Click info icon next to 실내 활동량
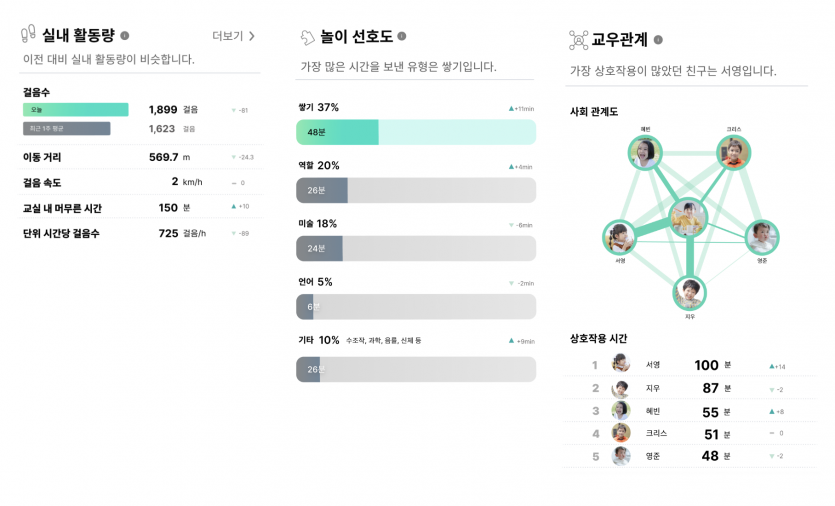 tap(125, 36)
